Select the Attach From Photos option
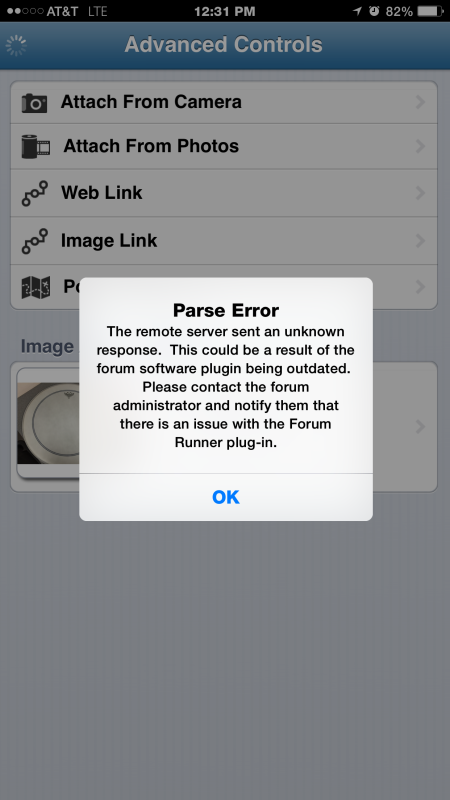Image resolution: width=450 pixels, height=800 pixels. coord(224,146)
